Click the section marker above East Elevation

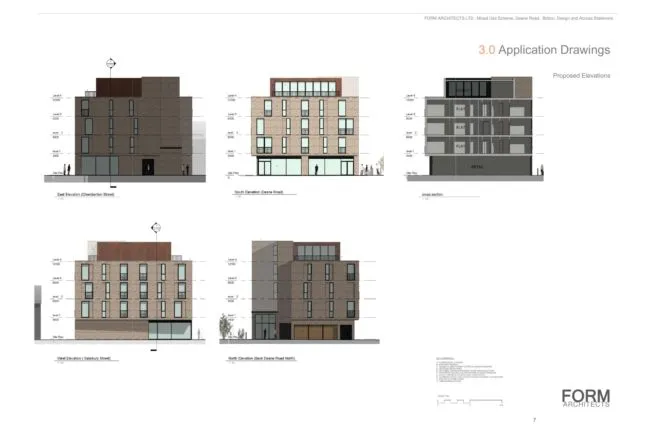click(111, 63)
